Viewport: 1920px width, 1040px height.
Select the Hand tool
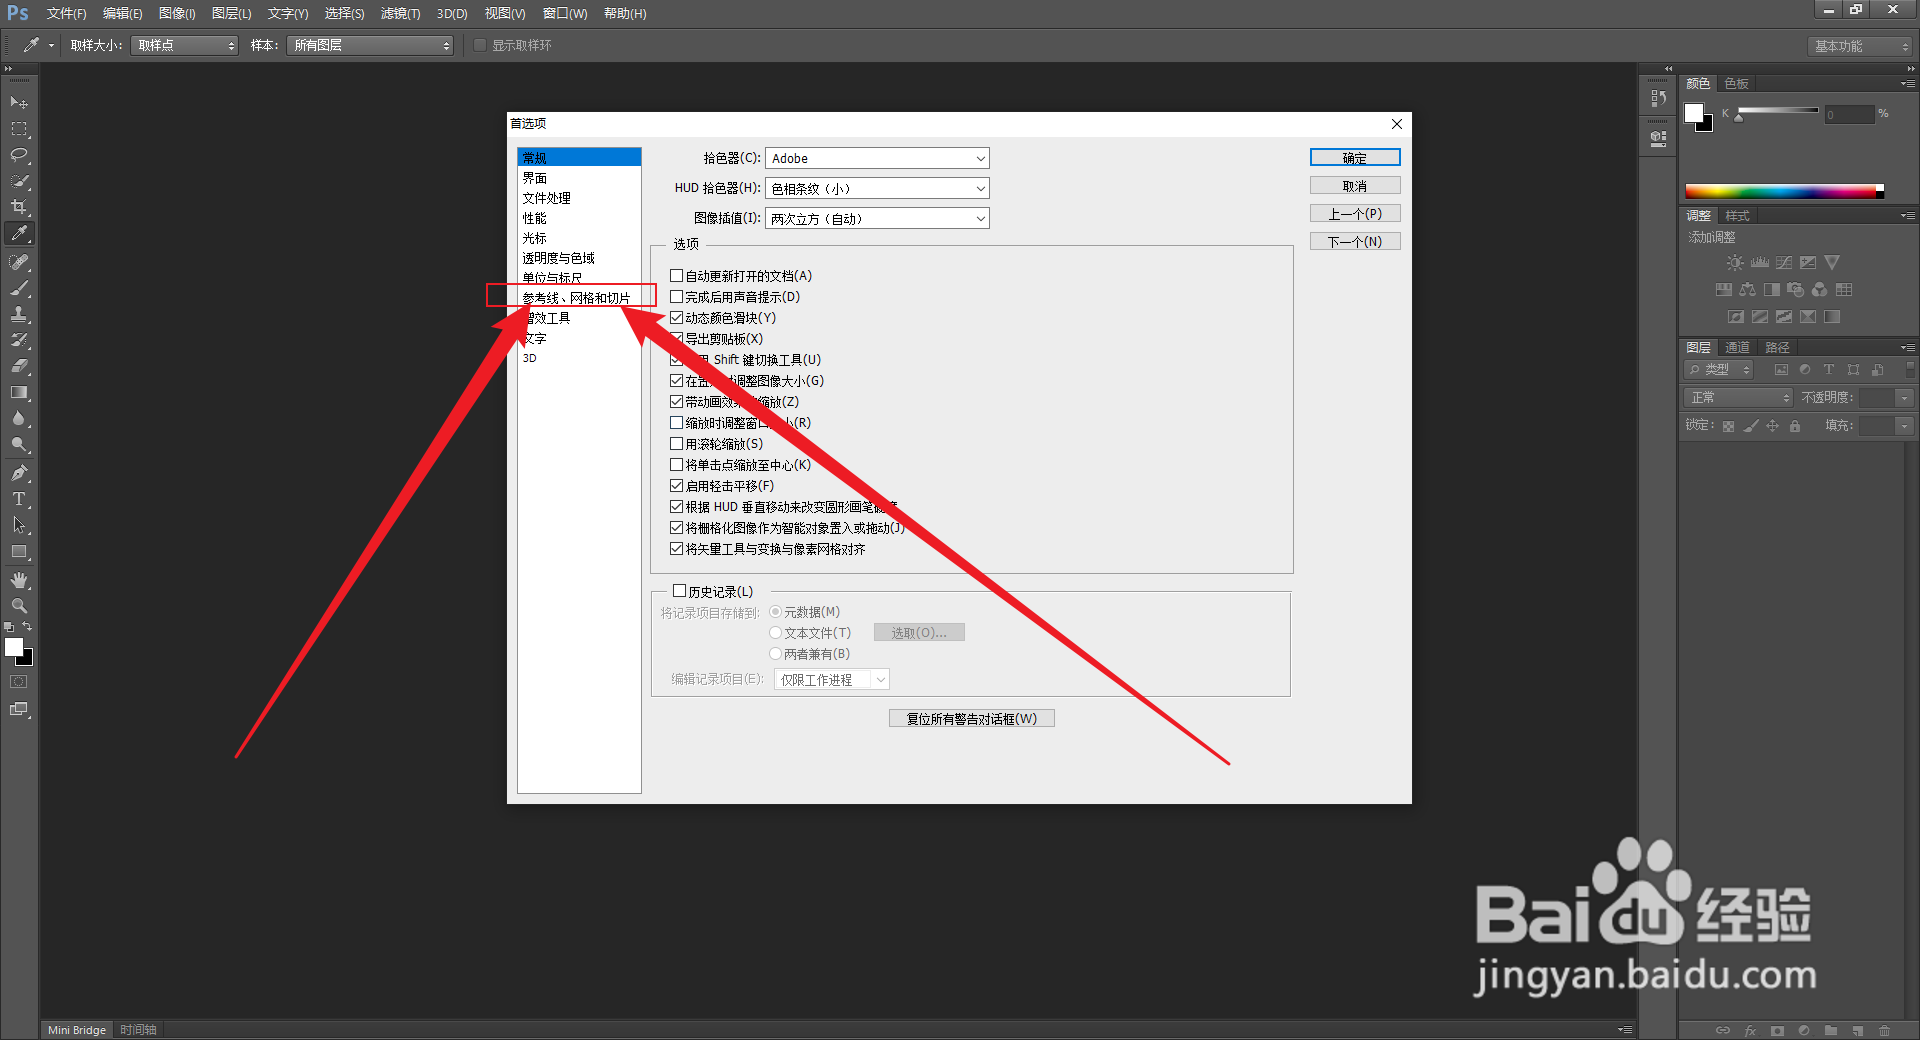click(x=19, y=580)
